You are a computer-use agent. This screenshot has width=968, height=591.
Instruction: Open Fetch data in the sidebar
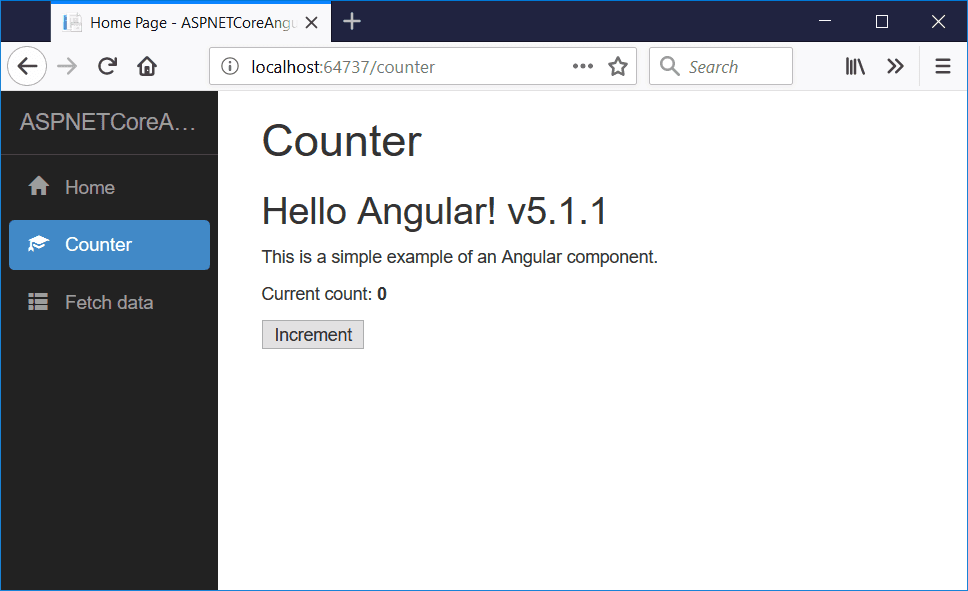tap(109, 302)
